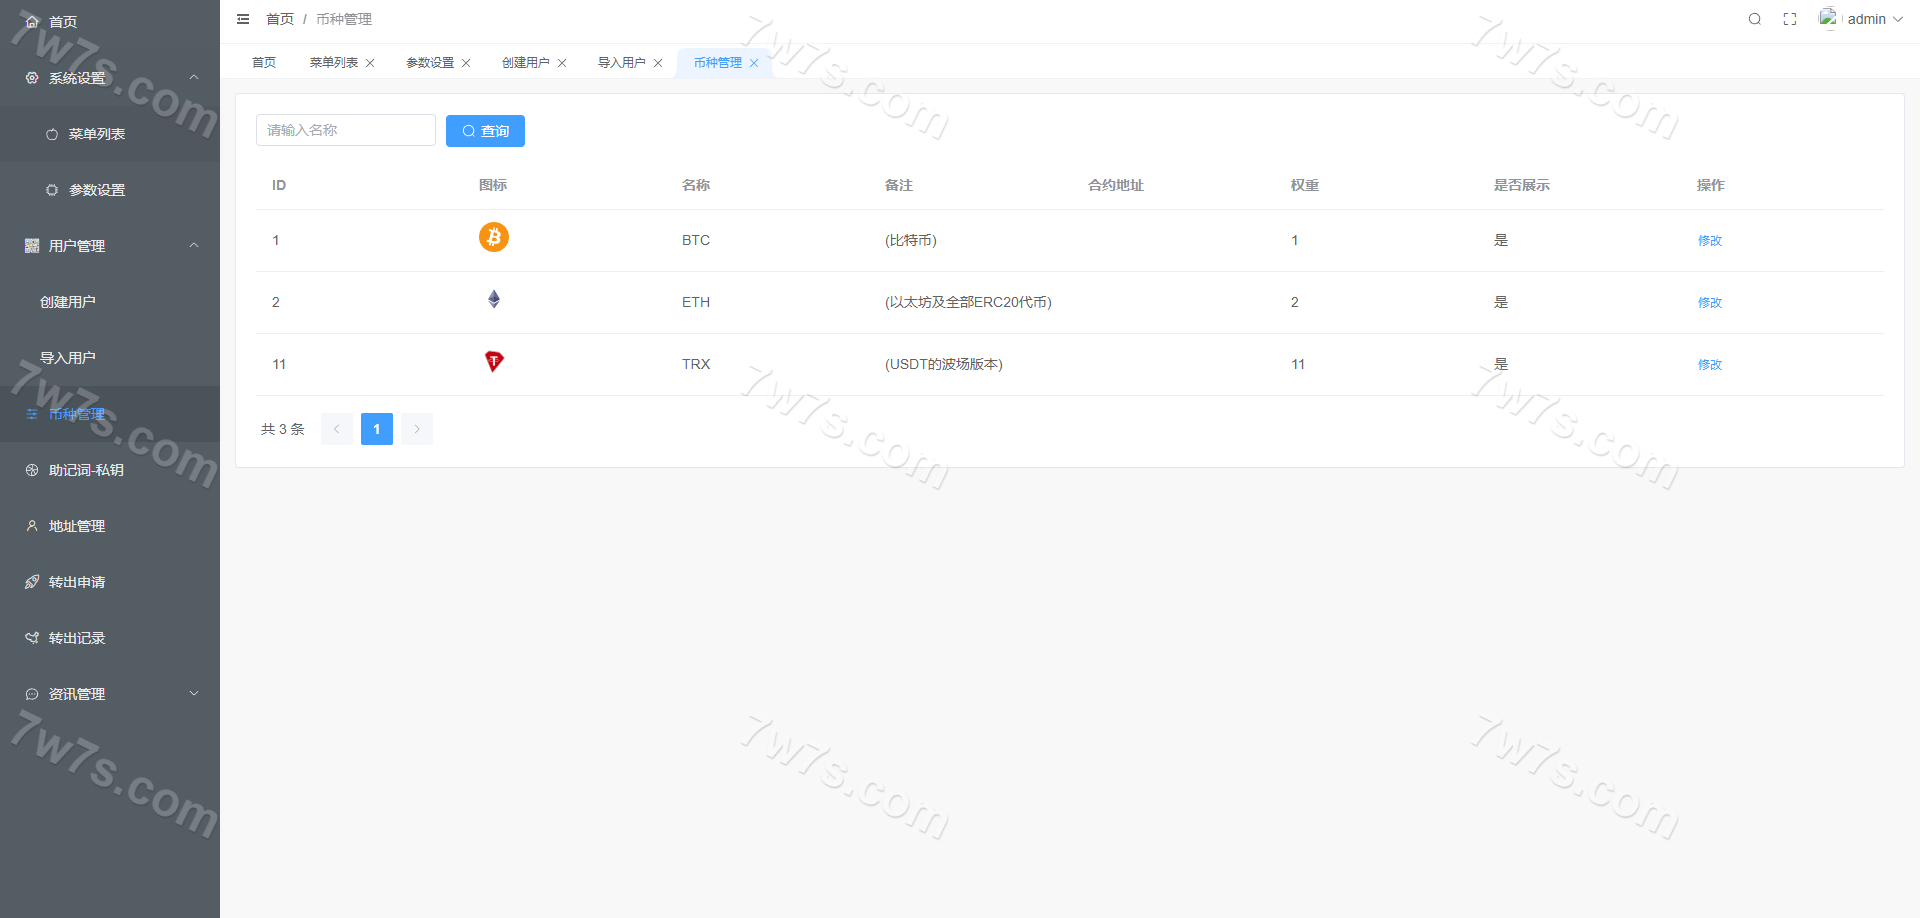
Task: Click the 查询 search button
Action: 485,131
